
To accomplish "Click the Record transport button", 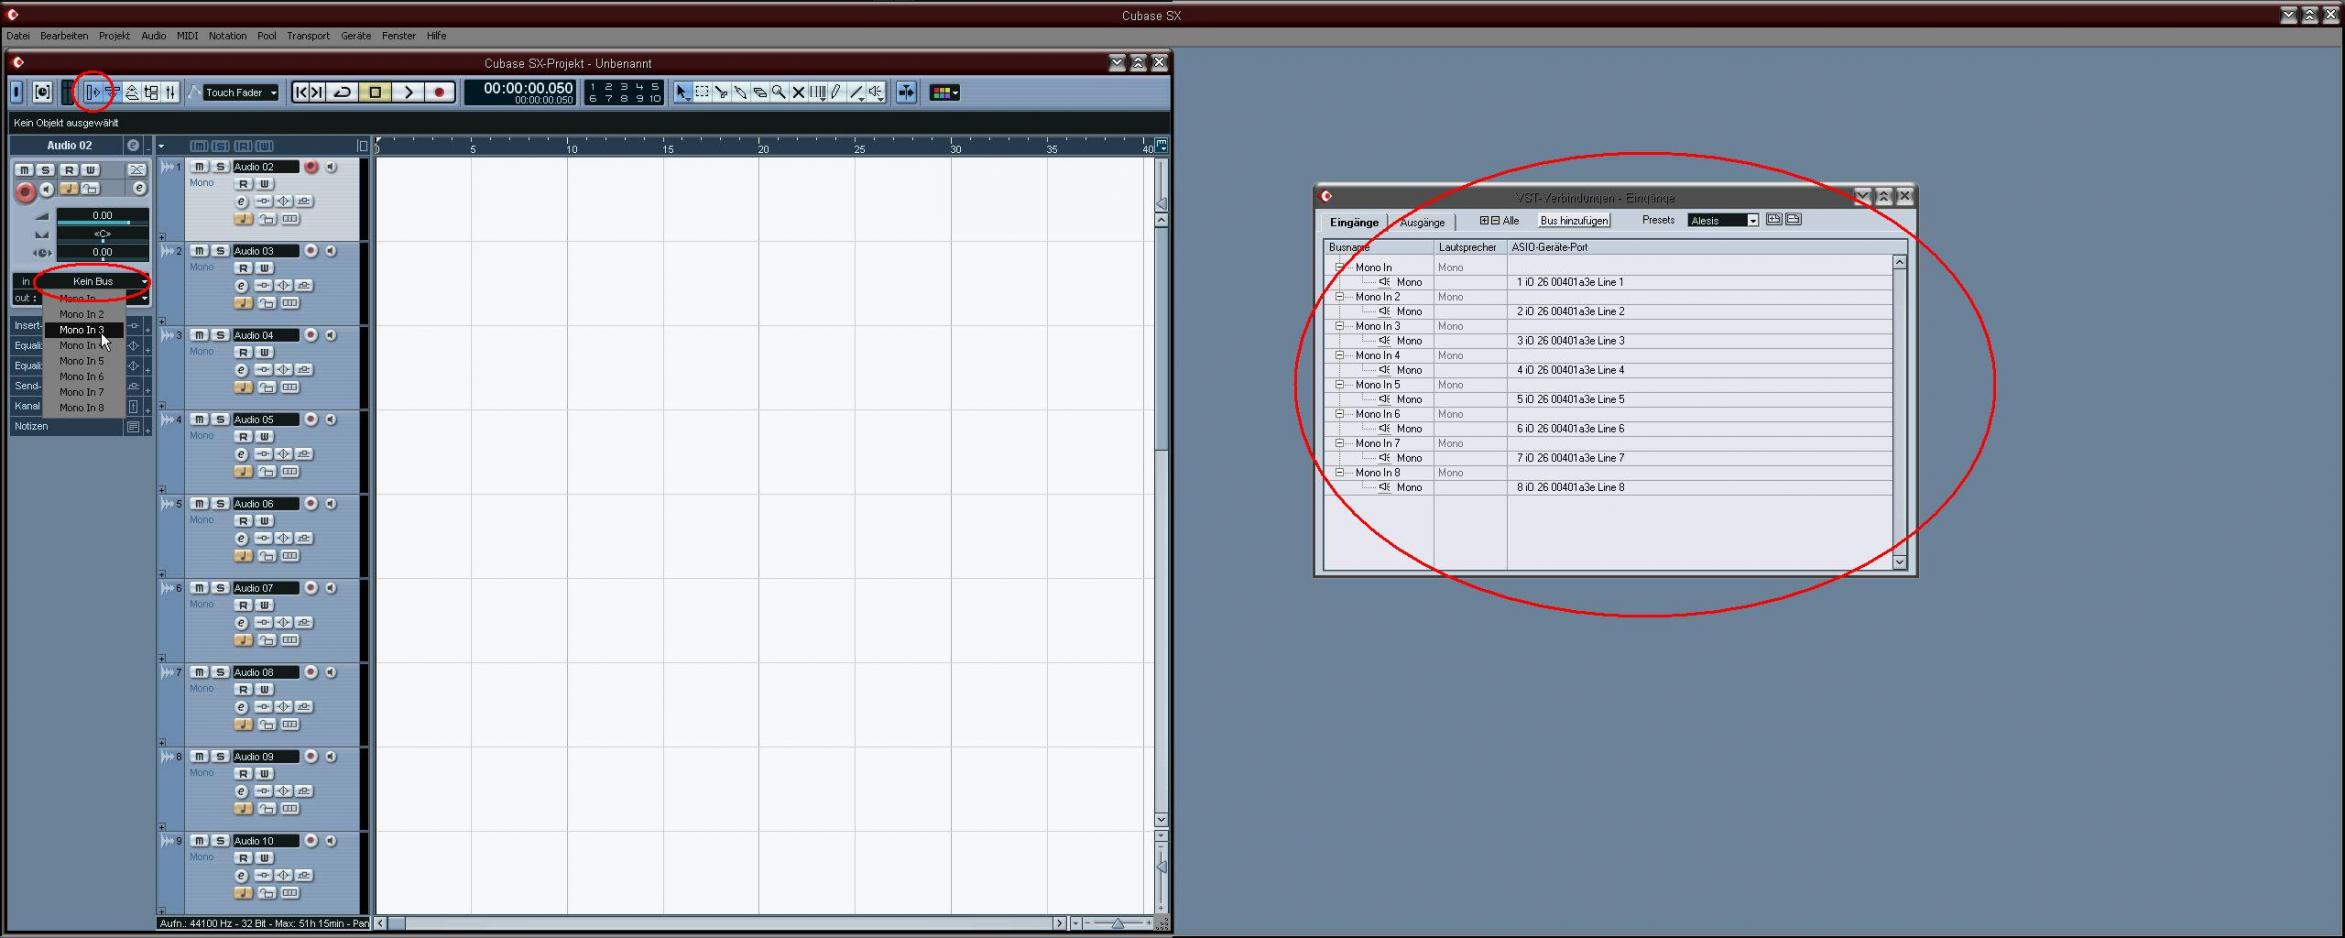I will pos(439,92).
